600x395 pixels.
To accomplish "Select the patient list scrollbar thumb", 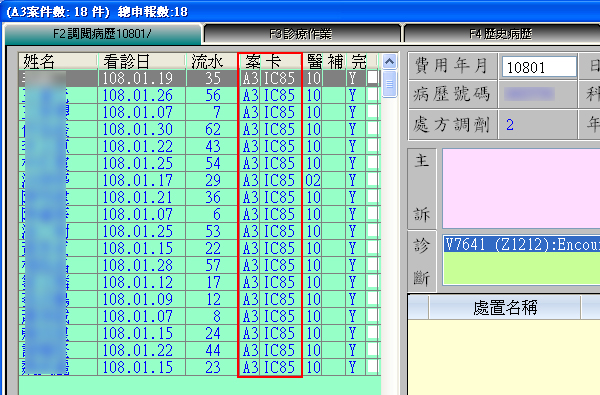I will (389, 84).
